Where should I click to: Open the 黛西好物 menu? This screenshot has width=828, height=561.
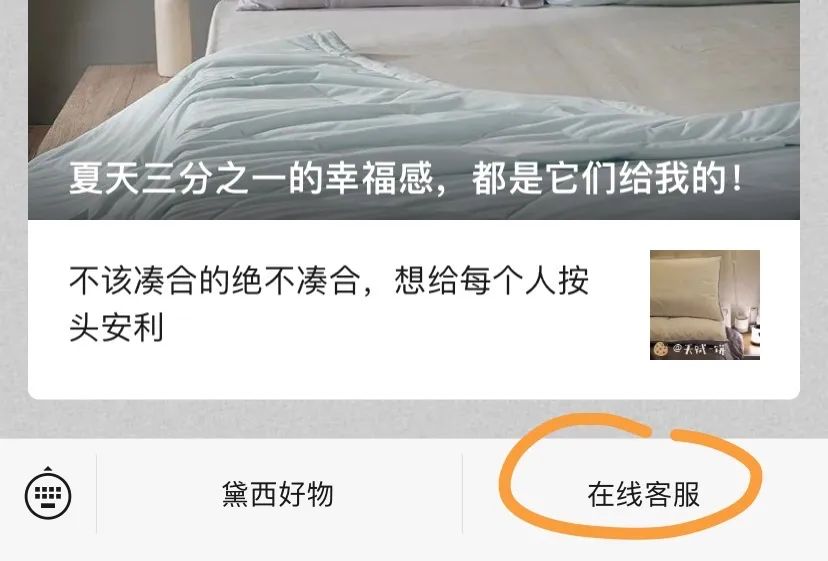pyautogui.click(x=278, y=494)
